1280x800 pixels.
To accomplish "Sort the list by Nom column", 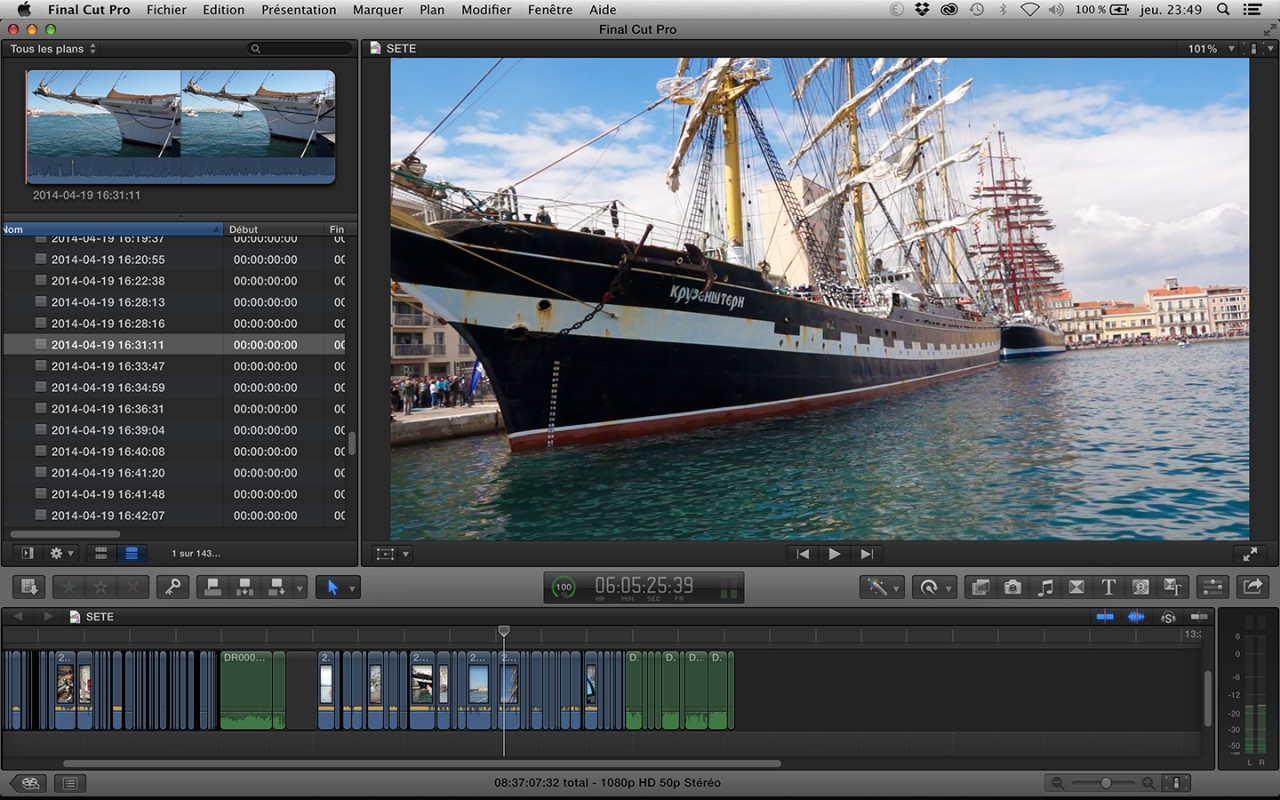I will 112,229.
